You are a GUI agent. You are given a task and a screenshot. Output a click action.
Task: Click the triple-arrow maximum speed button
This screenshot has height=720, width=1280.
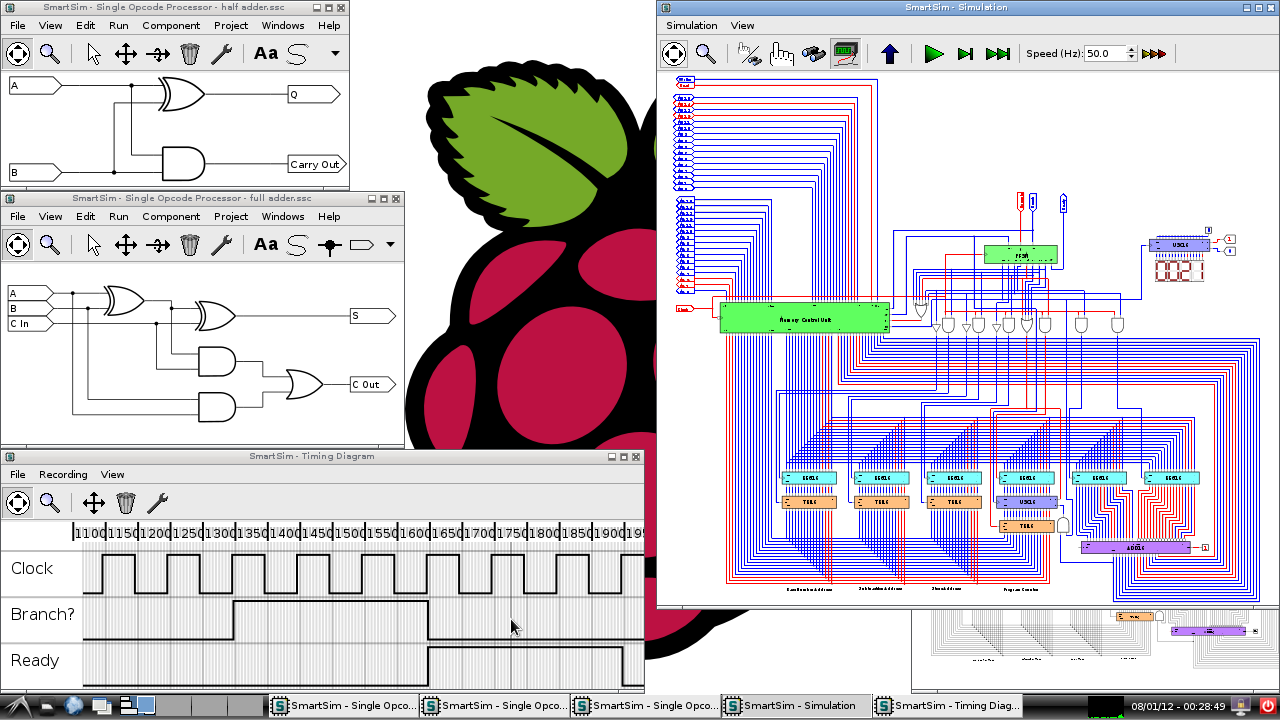pos(1154,53)
